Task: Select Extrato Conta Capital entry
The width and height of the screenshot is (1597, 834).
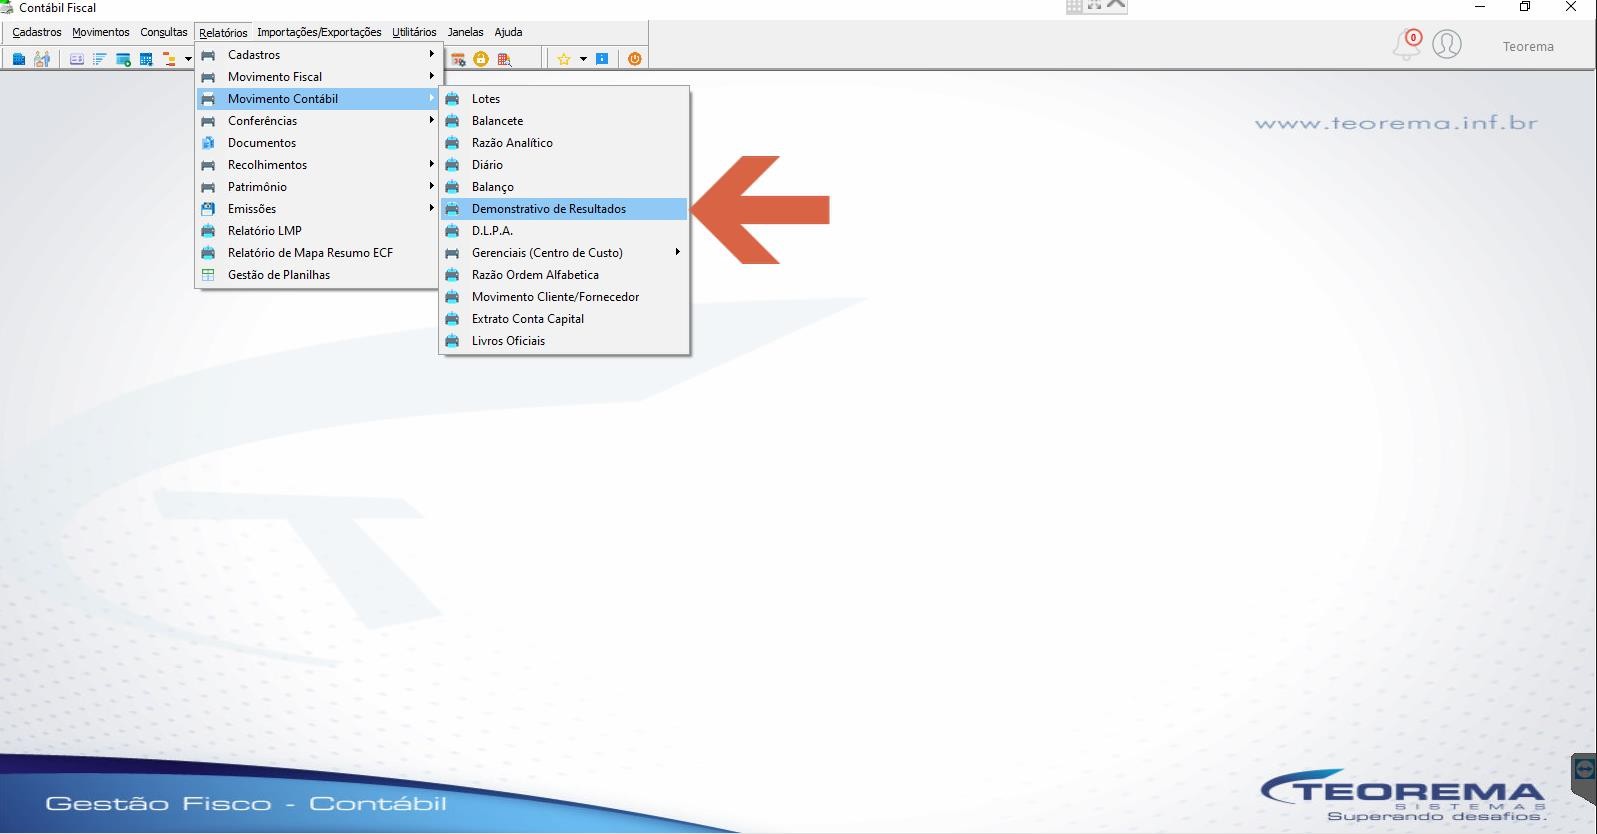Action: click(564, 319)
